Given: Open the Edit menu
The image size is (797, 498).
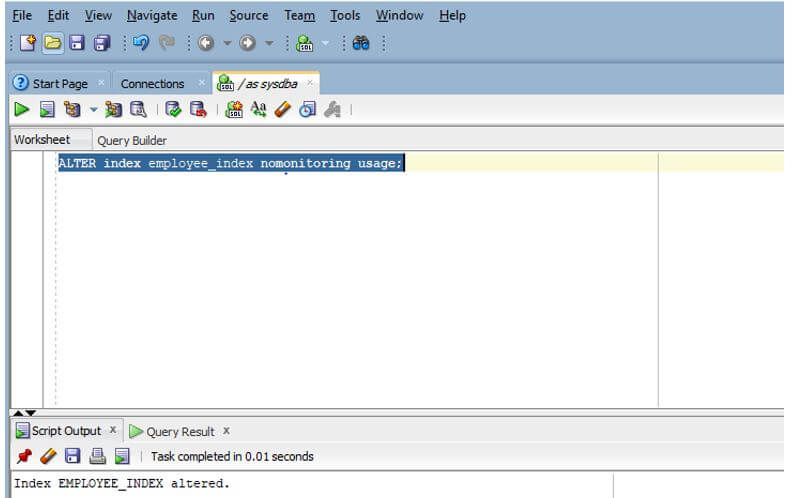Looking at the screenshot, I should 58,16.
